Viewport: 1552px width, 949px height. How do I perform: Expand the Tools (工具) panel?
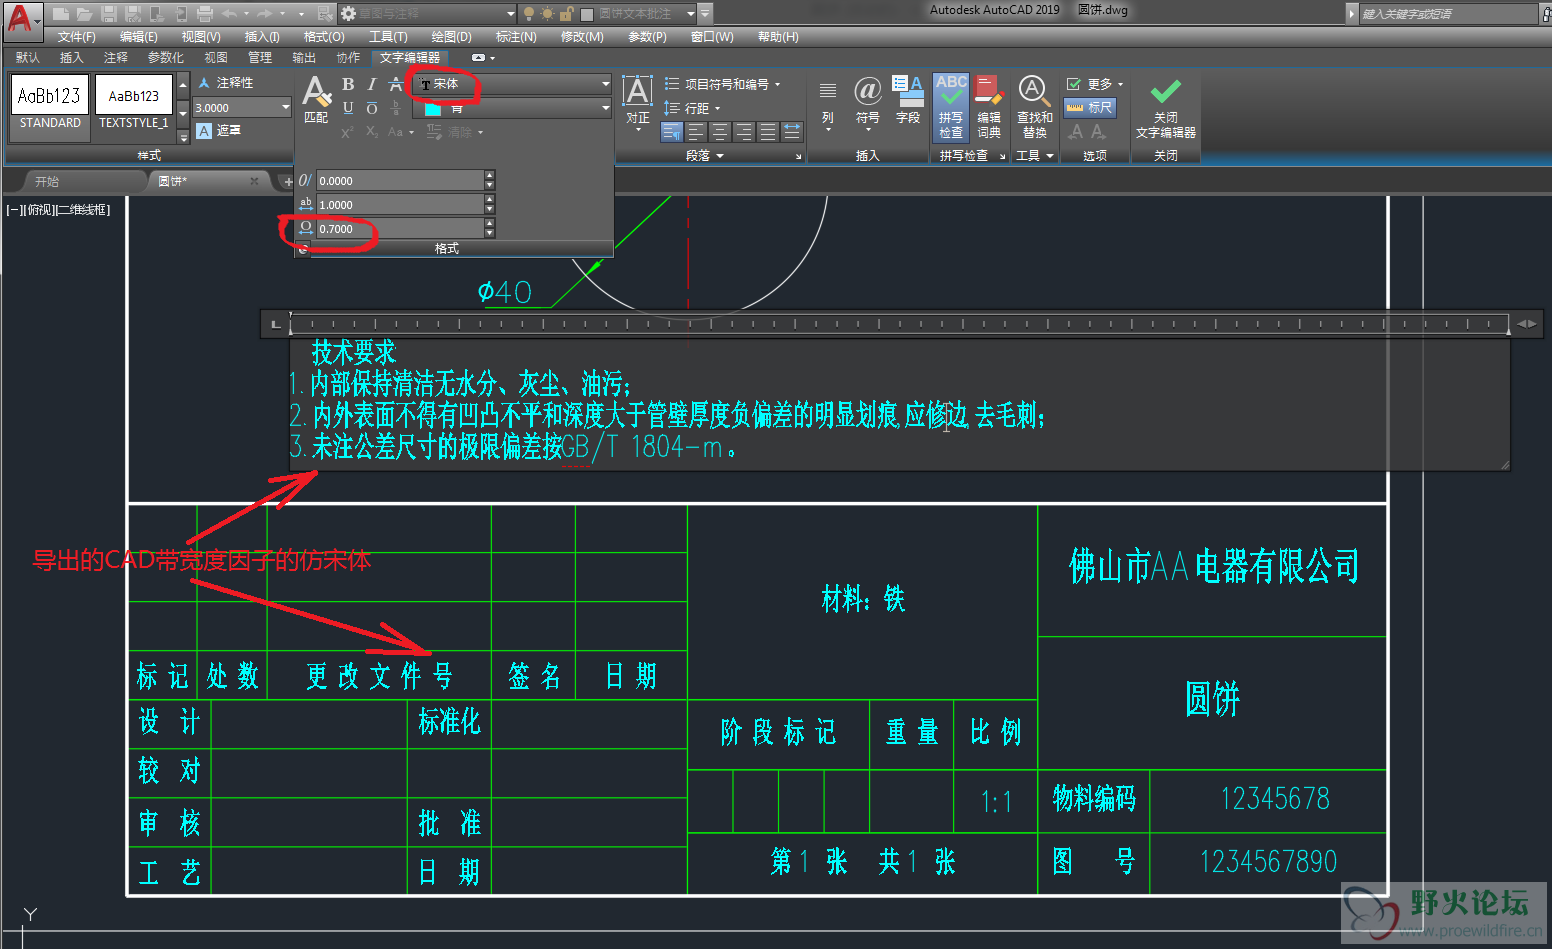point(1035,156)
